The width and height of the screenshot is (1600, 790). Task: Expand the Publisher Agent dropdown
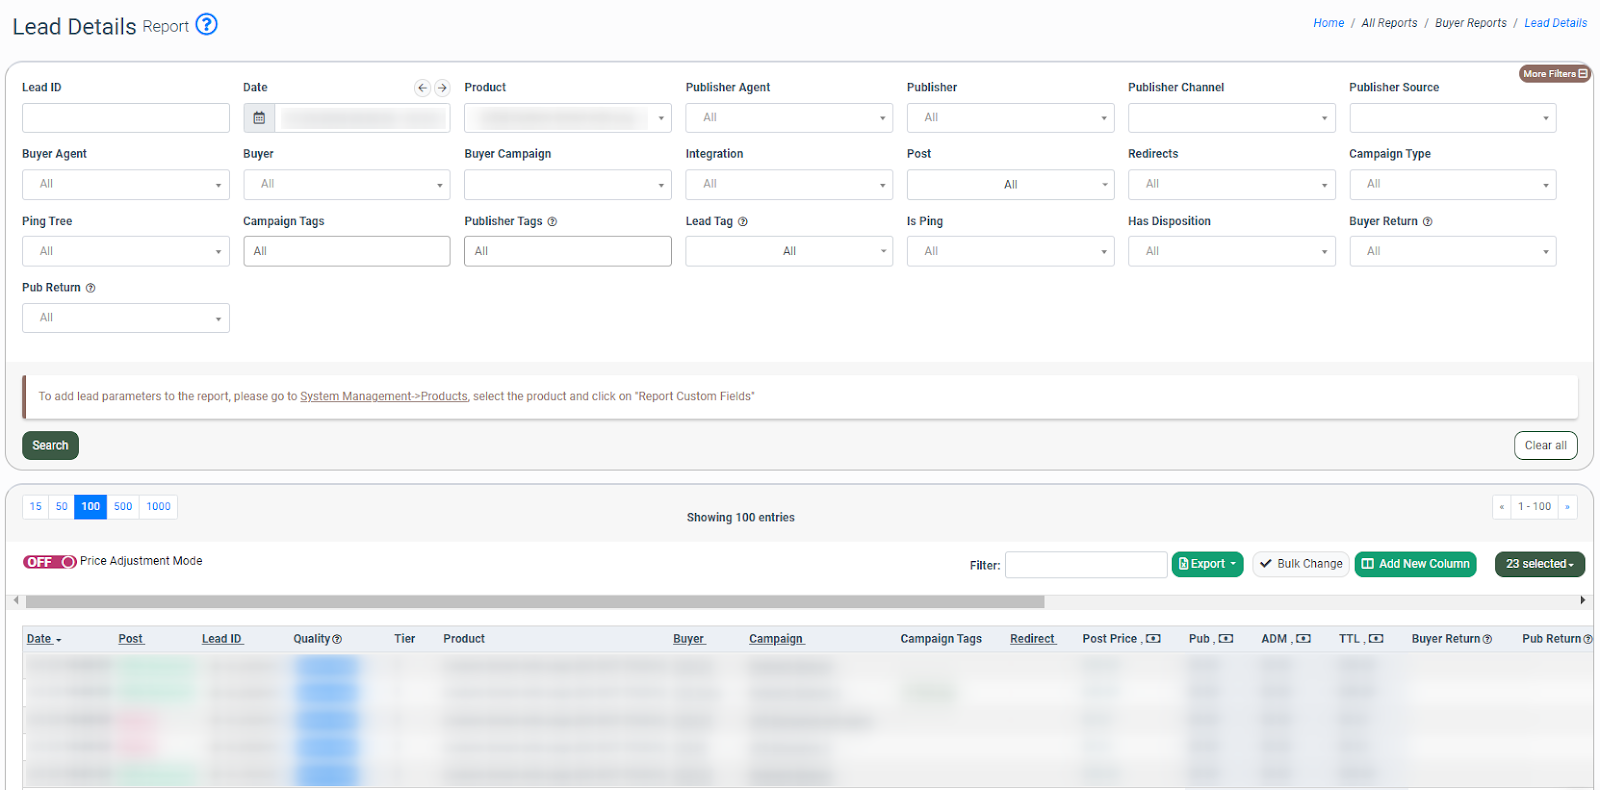point(789,118)
